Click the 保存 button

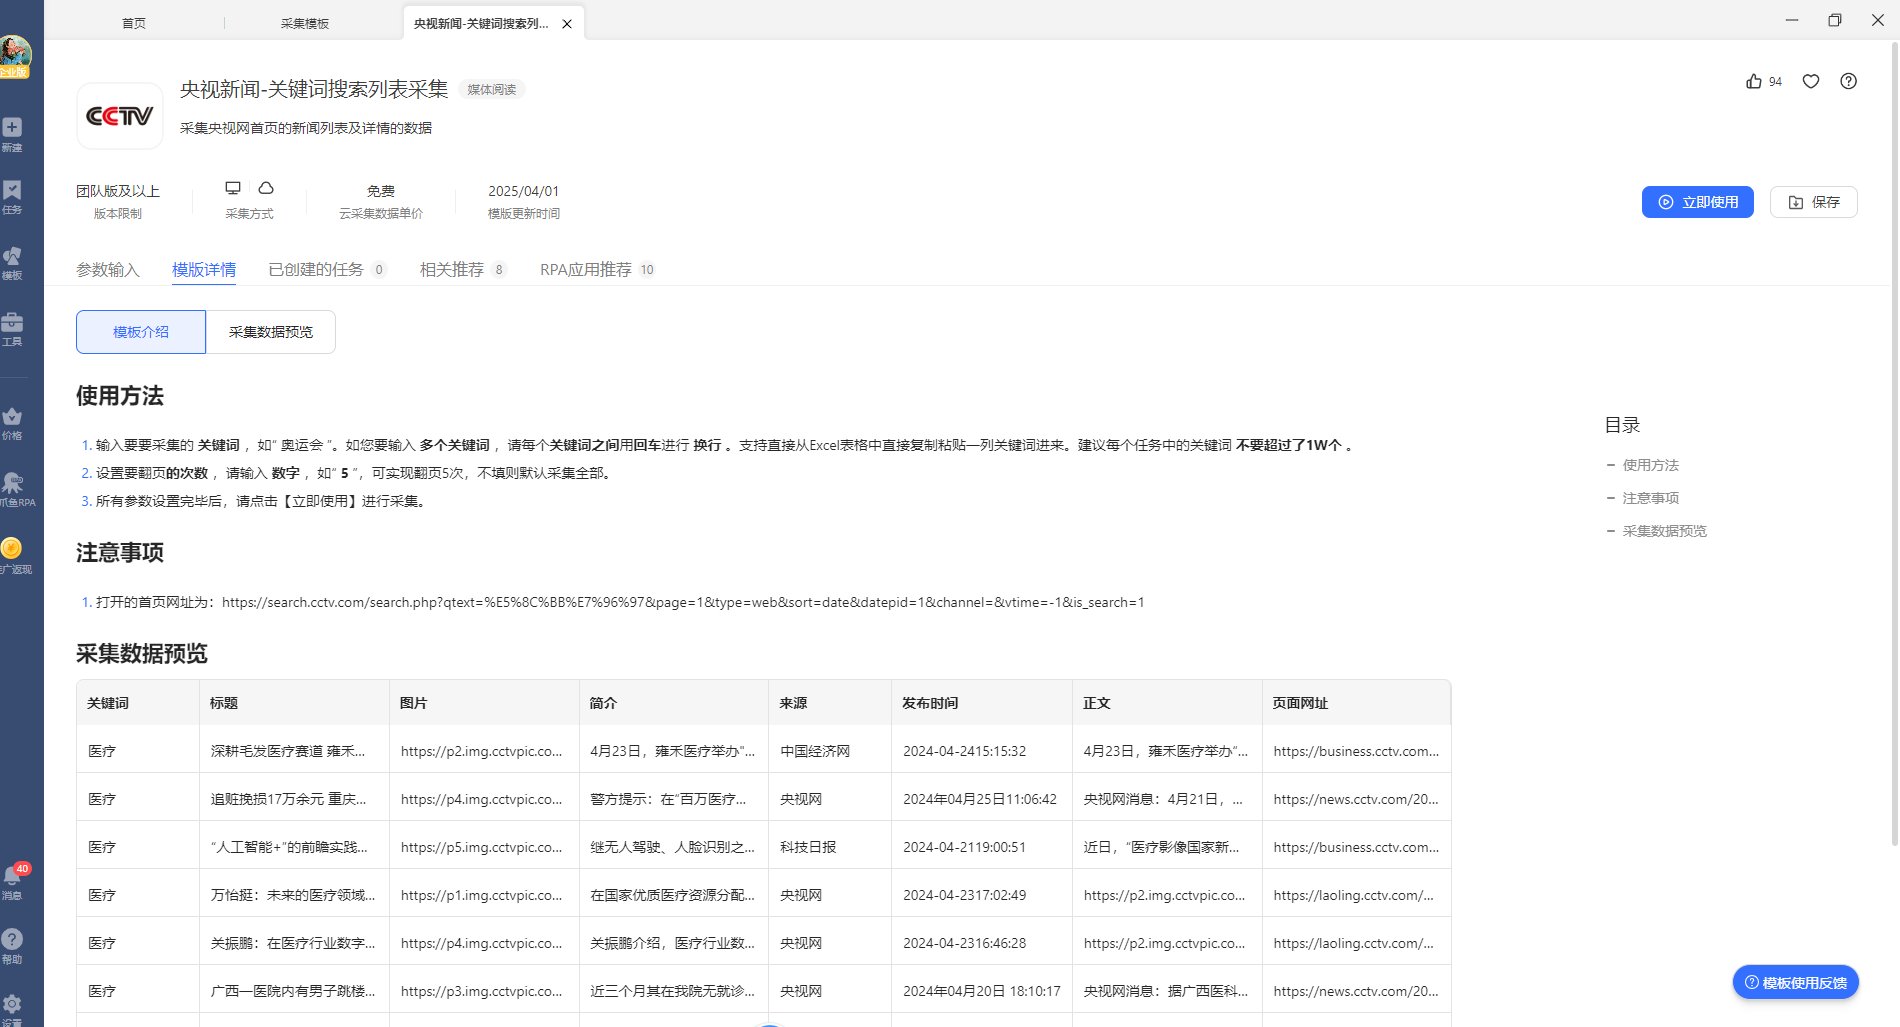[1814, 202]
